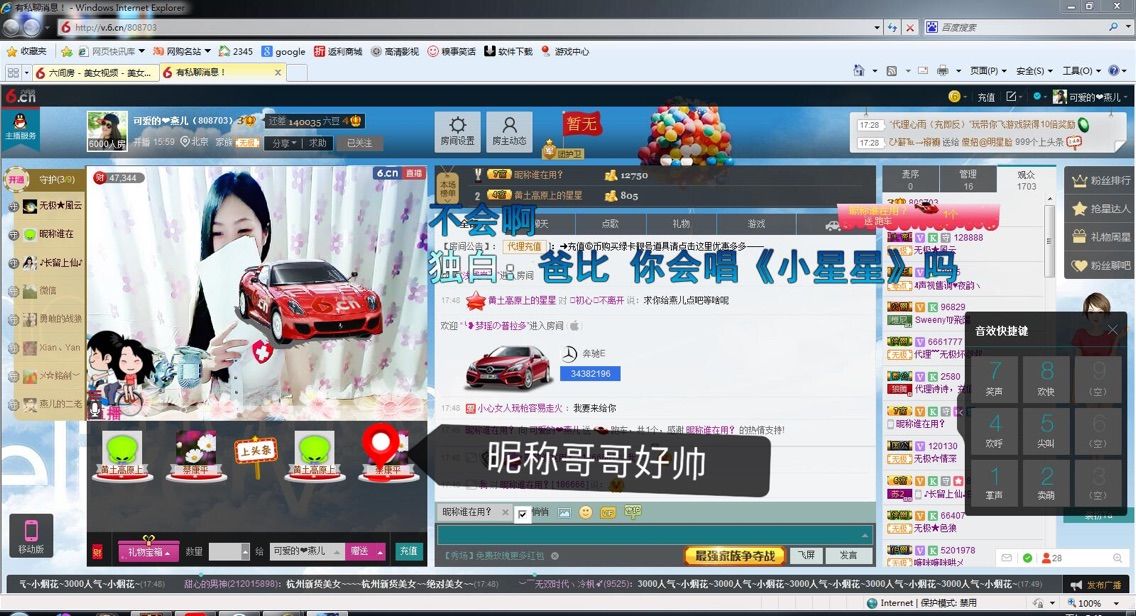Image resolution: width=1136 pixels, height=616 pixels.
Task: Click the 发布广播 megaphone button
Action: point(1095,584)
